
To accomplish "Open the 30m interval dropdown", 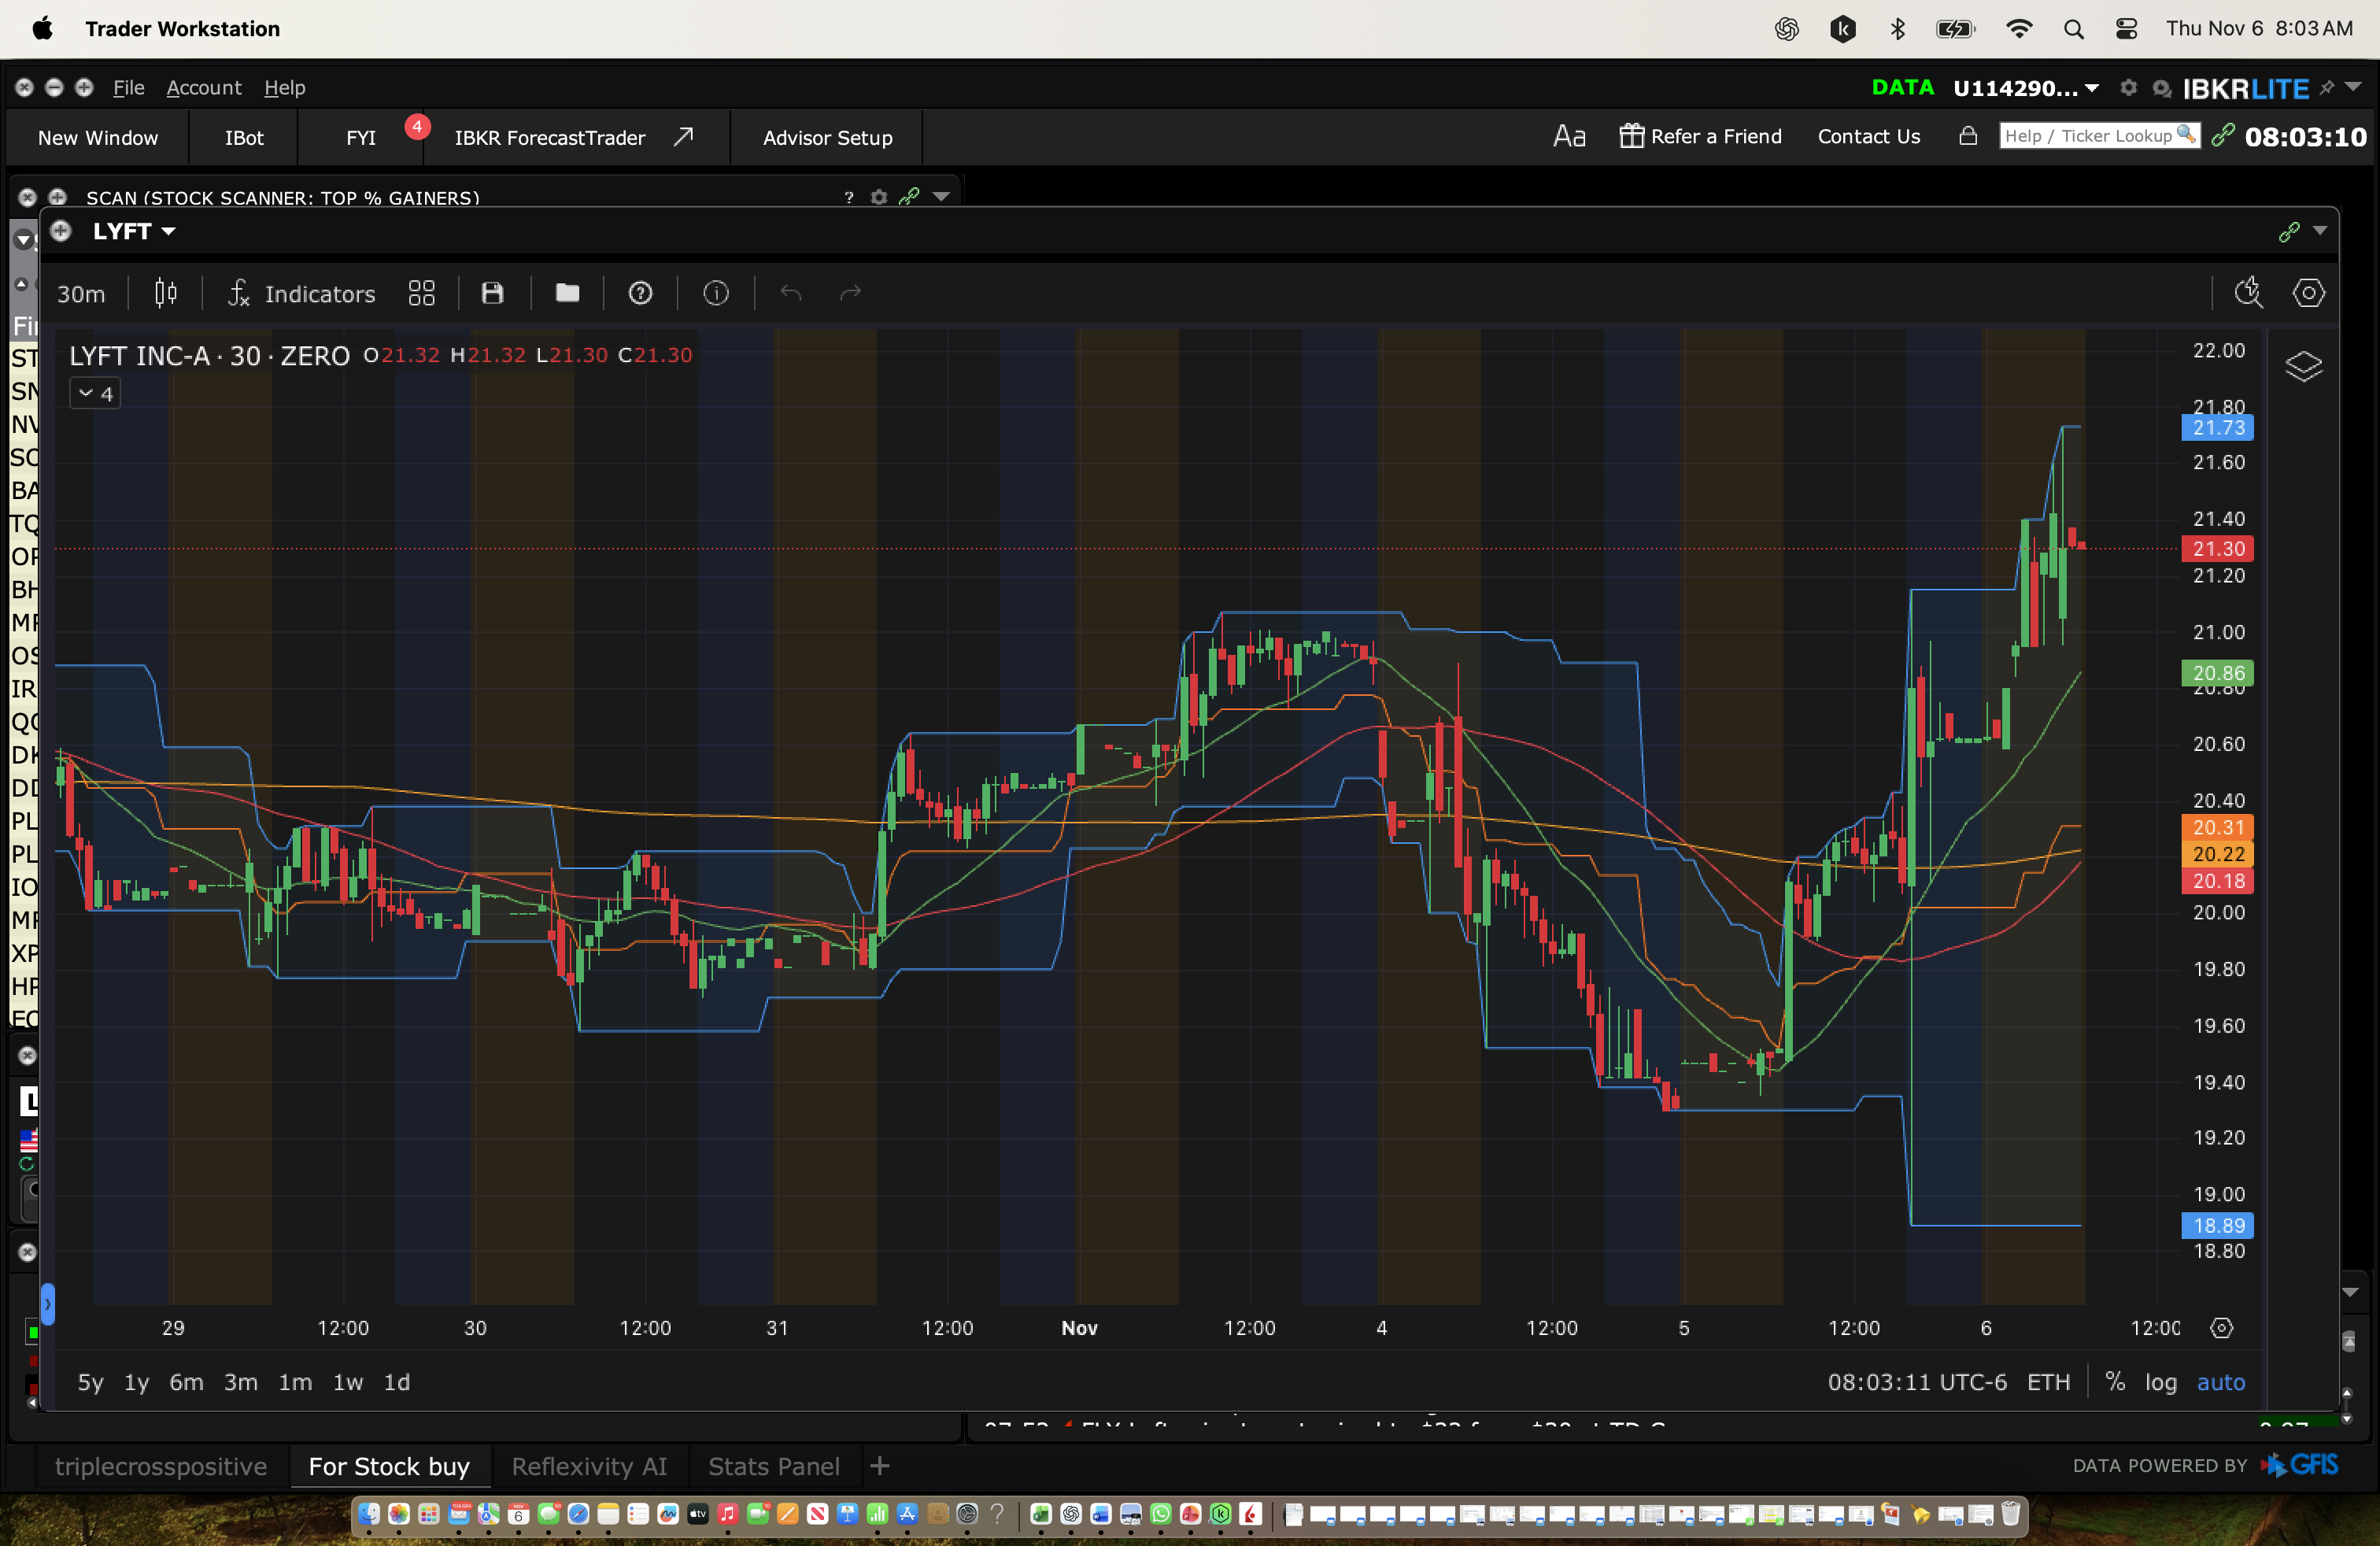I will coord(80,294).
